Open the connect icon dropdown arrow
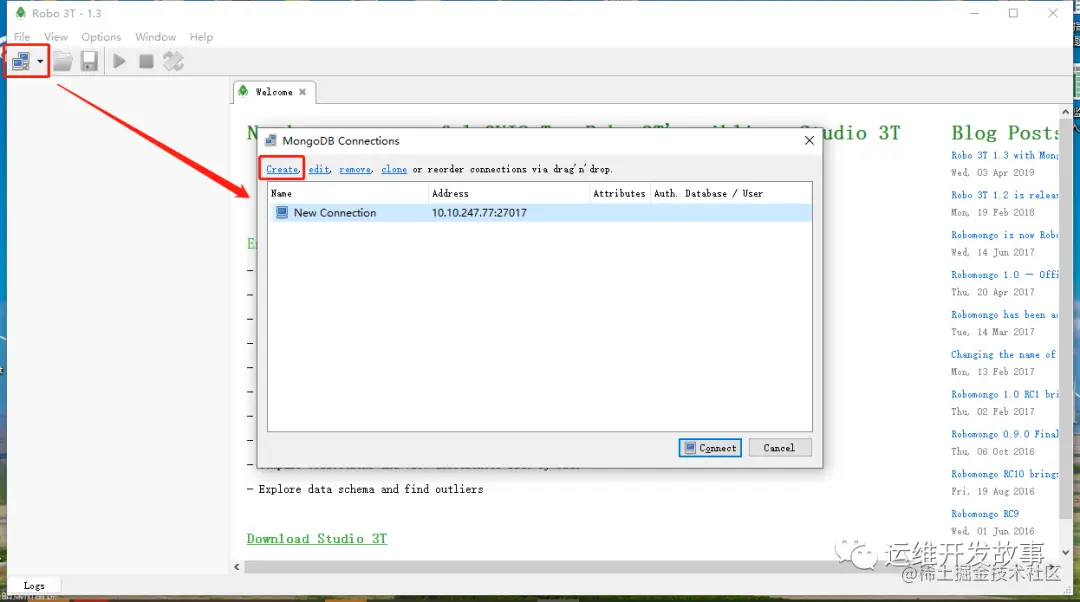The image size is (1080, 602). pyautogui.click(x=40, y=62)
